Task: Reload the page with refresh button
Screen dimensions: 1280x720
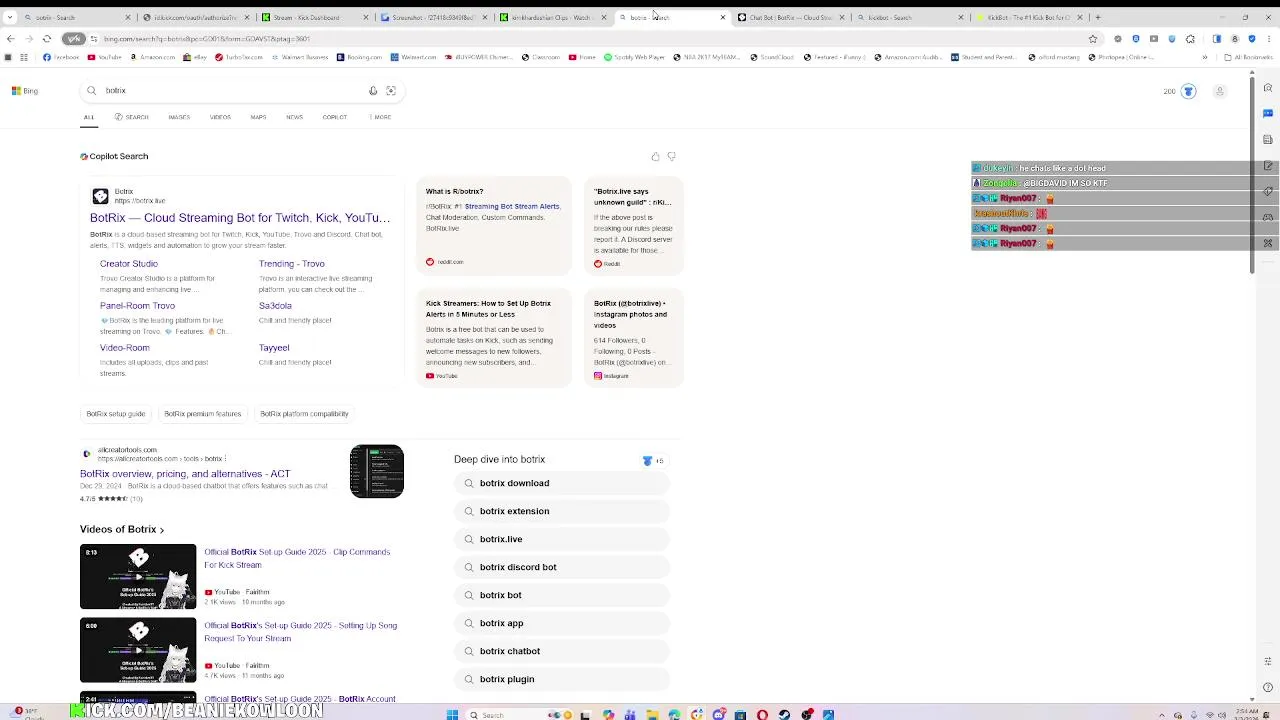Action: pos(46,38)
